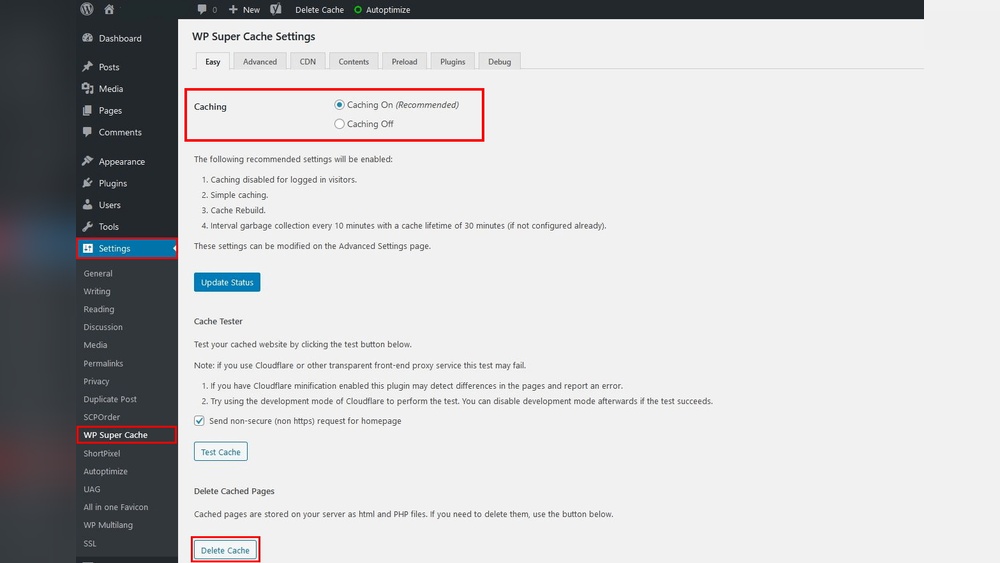Image resolution: width=1000 pixels, height=563 pixels.
Task: Open Writing settings submenu
Action: pyautogui.click(x=97, y=291)
